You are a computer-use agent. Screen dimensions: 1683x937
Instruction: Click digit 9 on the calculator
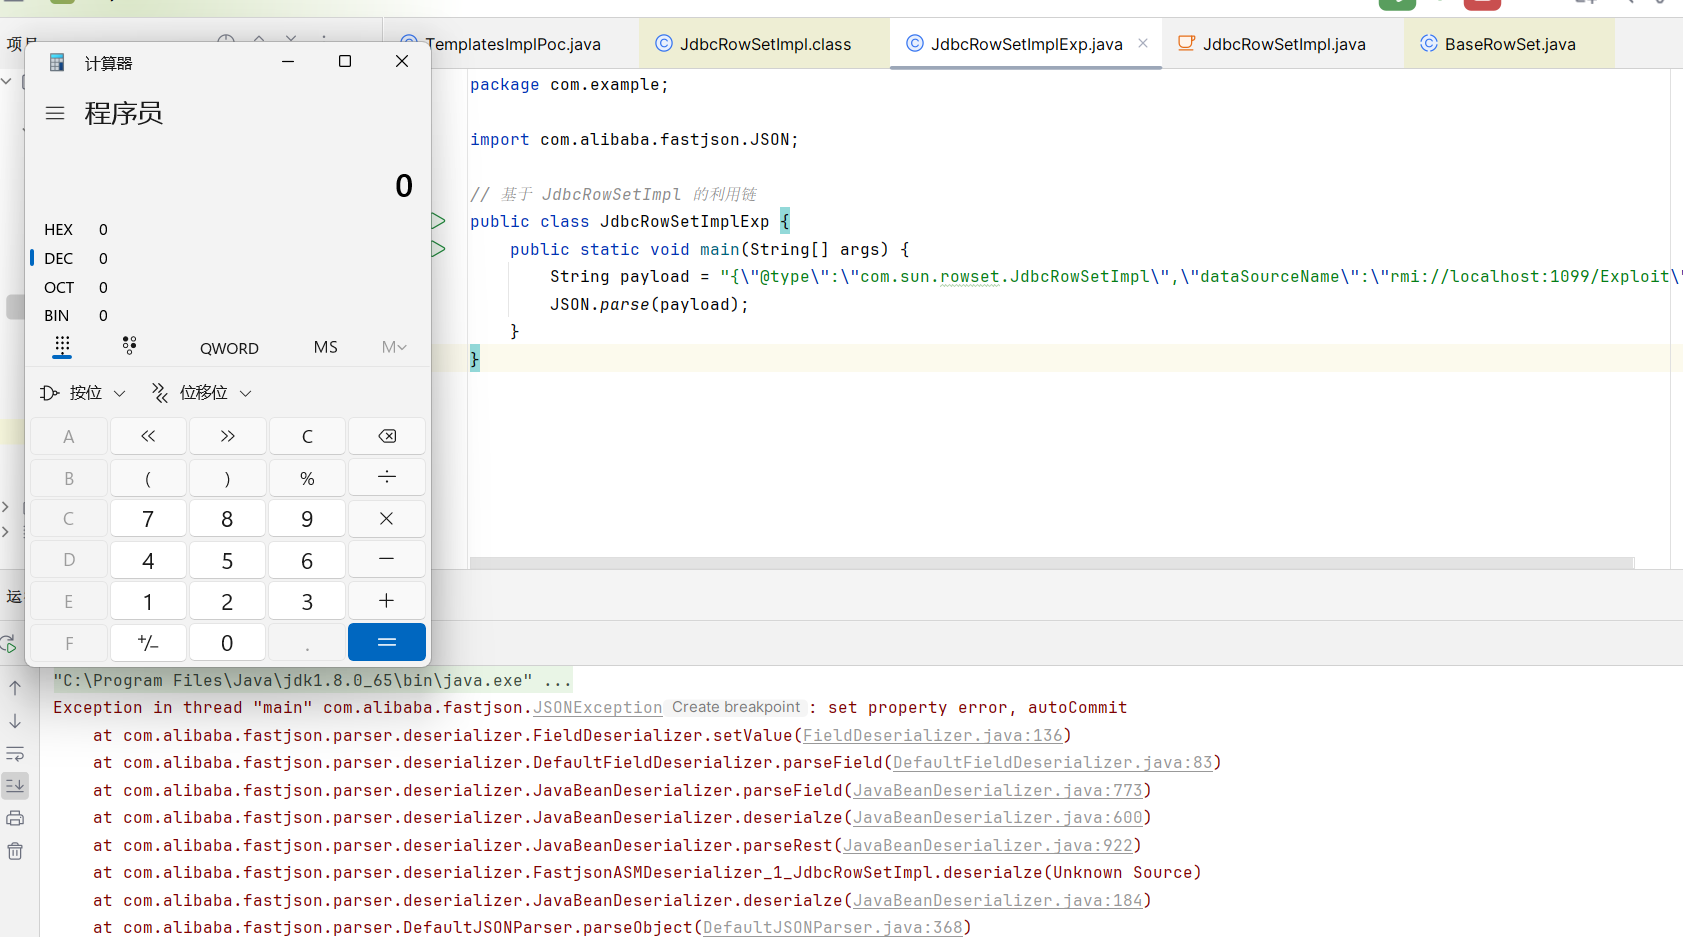click(307, 519)
